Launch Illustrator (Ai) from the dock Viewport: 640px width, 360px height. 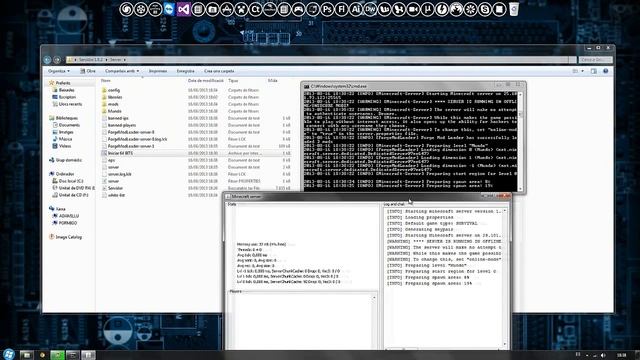[x=356, y=9]
